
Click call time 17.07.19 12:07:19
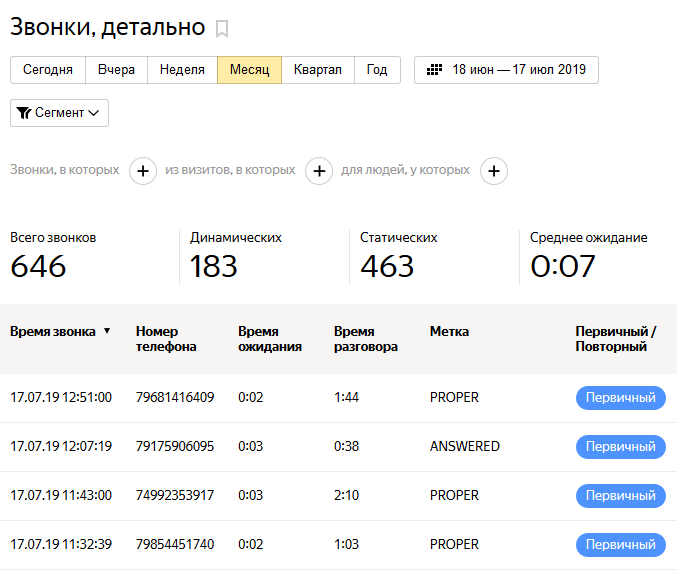(x=61, y=446)
